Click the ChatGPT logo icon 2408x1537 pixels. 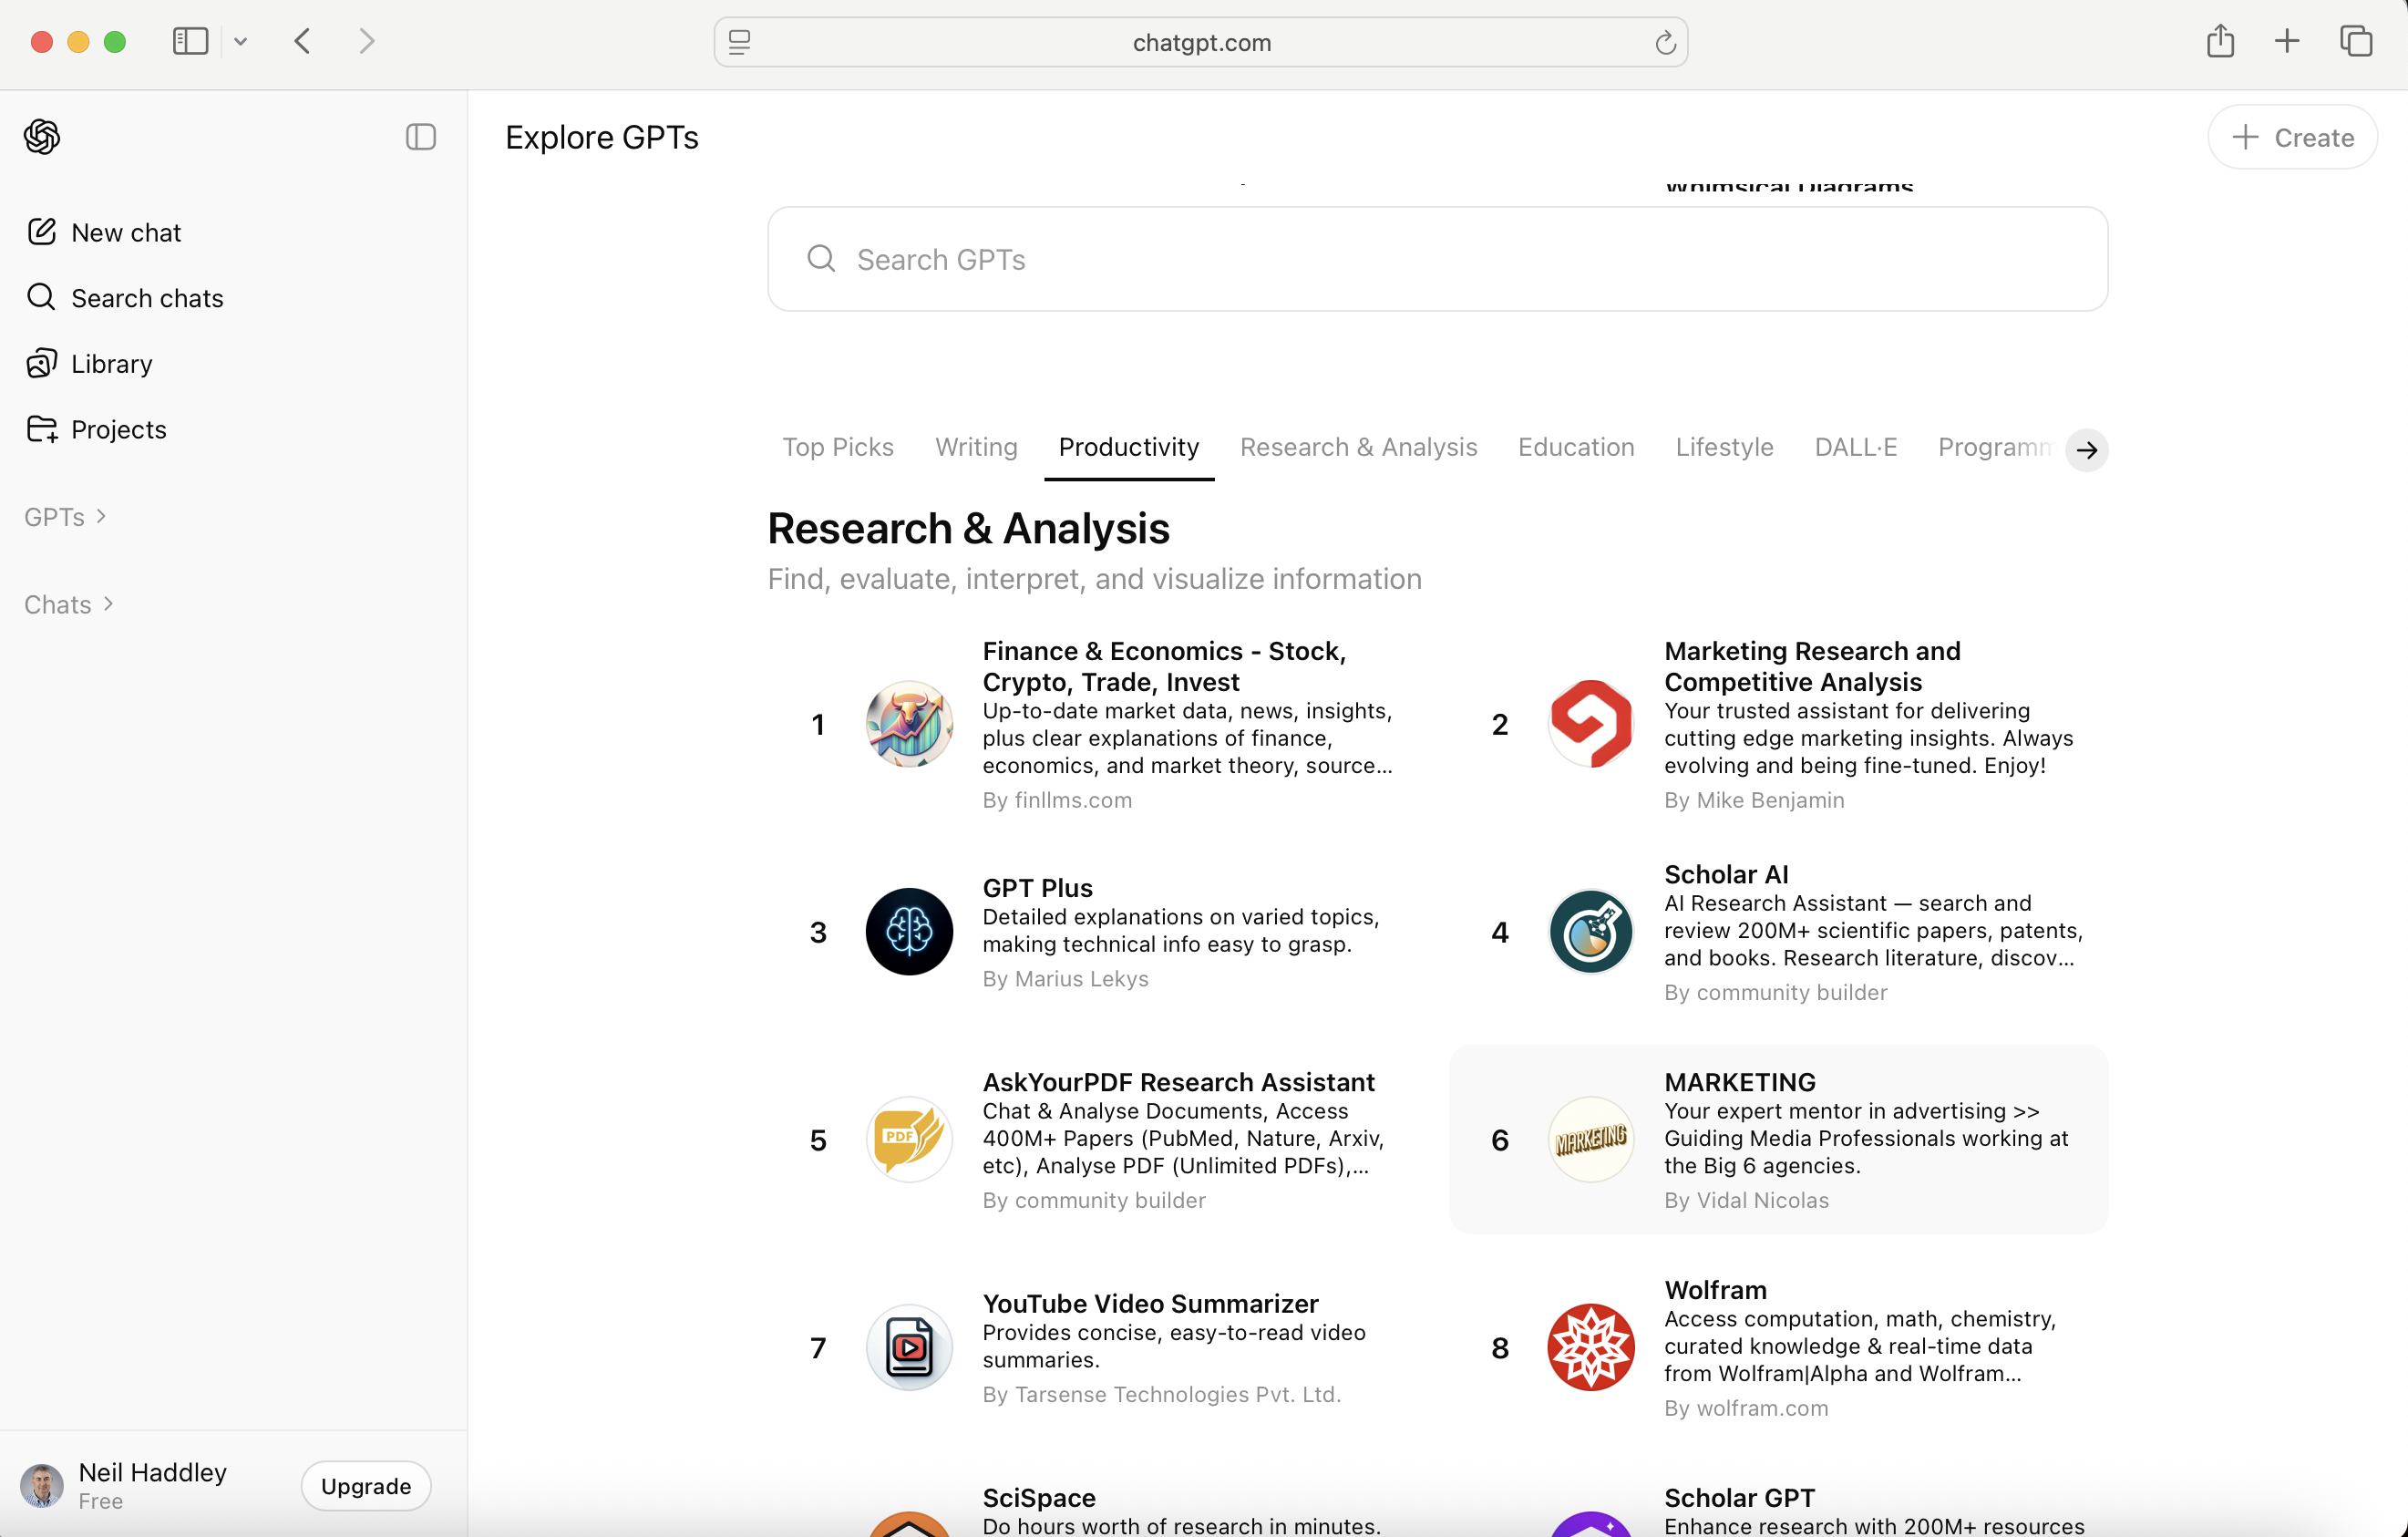click(42, 137)
